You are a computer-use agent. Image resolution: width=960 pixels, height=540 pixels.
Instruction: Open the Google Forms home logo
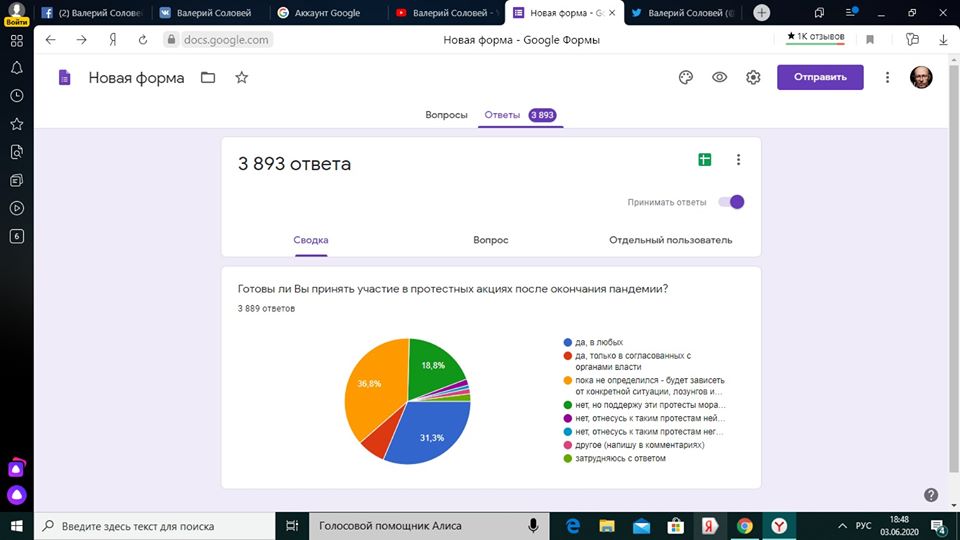(65, 78)
